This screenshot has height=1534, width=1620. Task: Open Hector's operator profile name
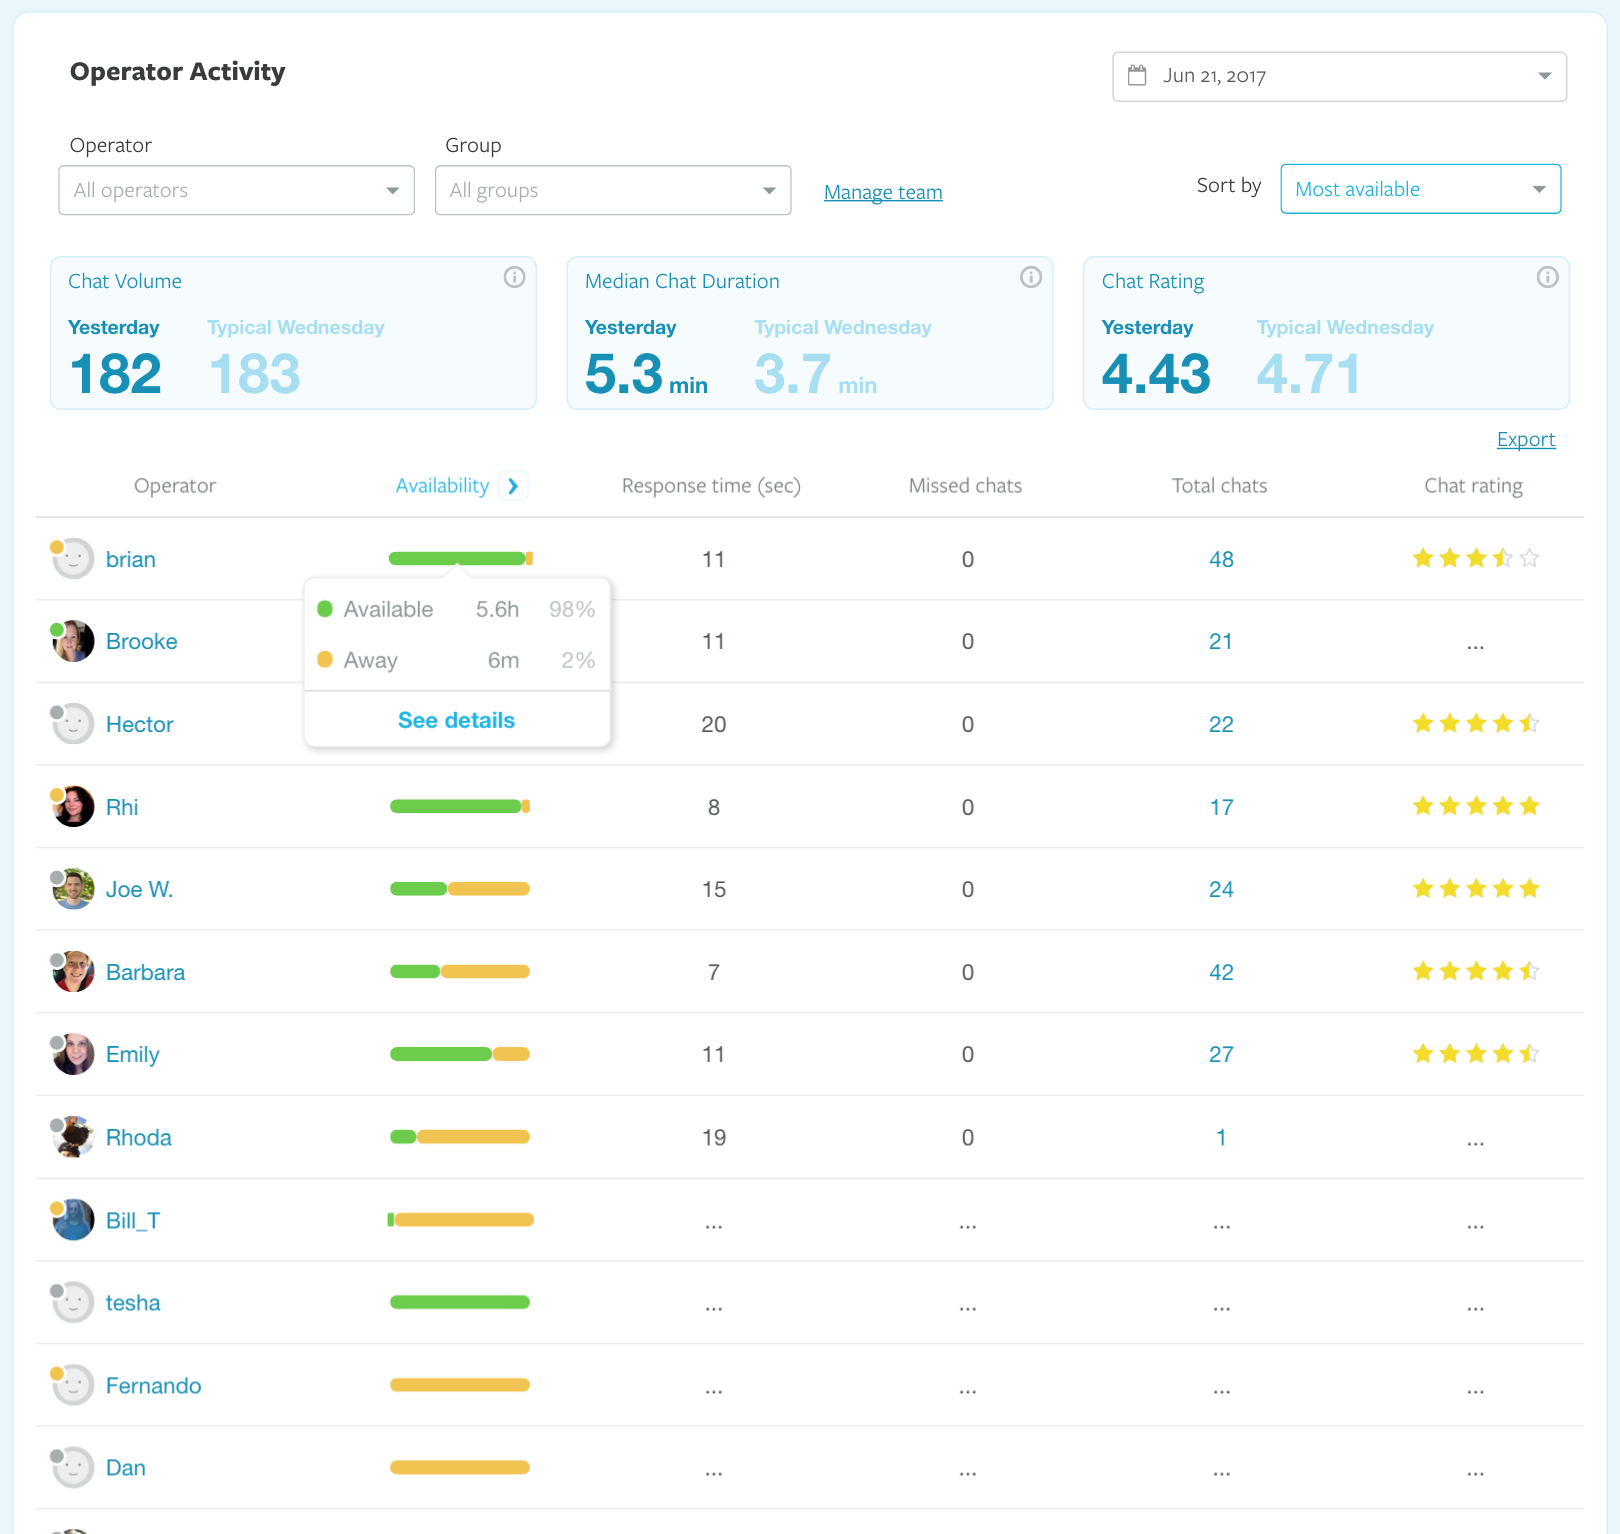[x=139, y=724]
